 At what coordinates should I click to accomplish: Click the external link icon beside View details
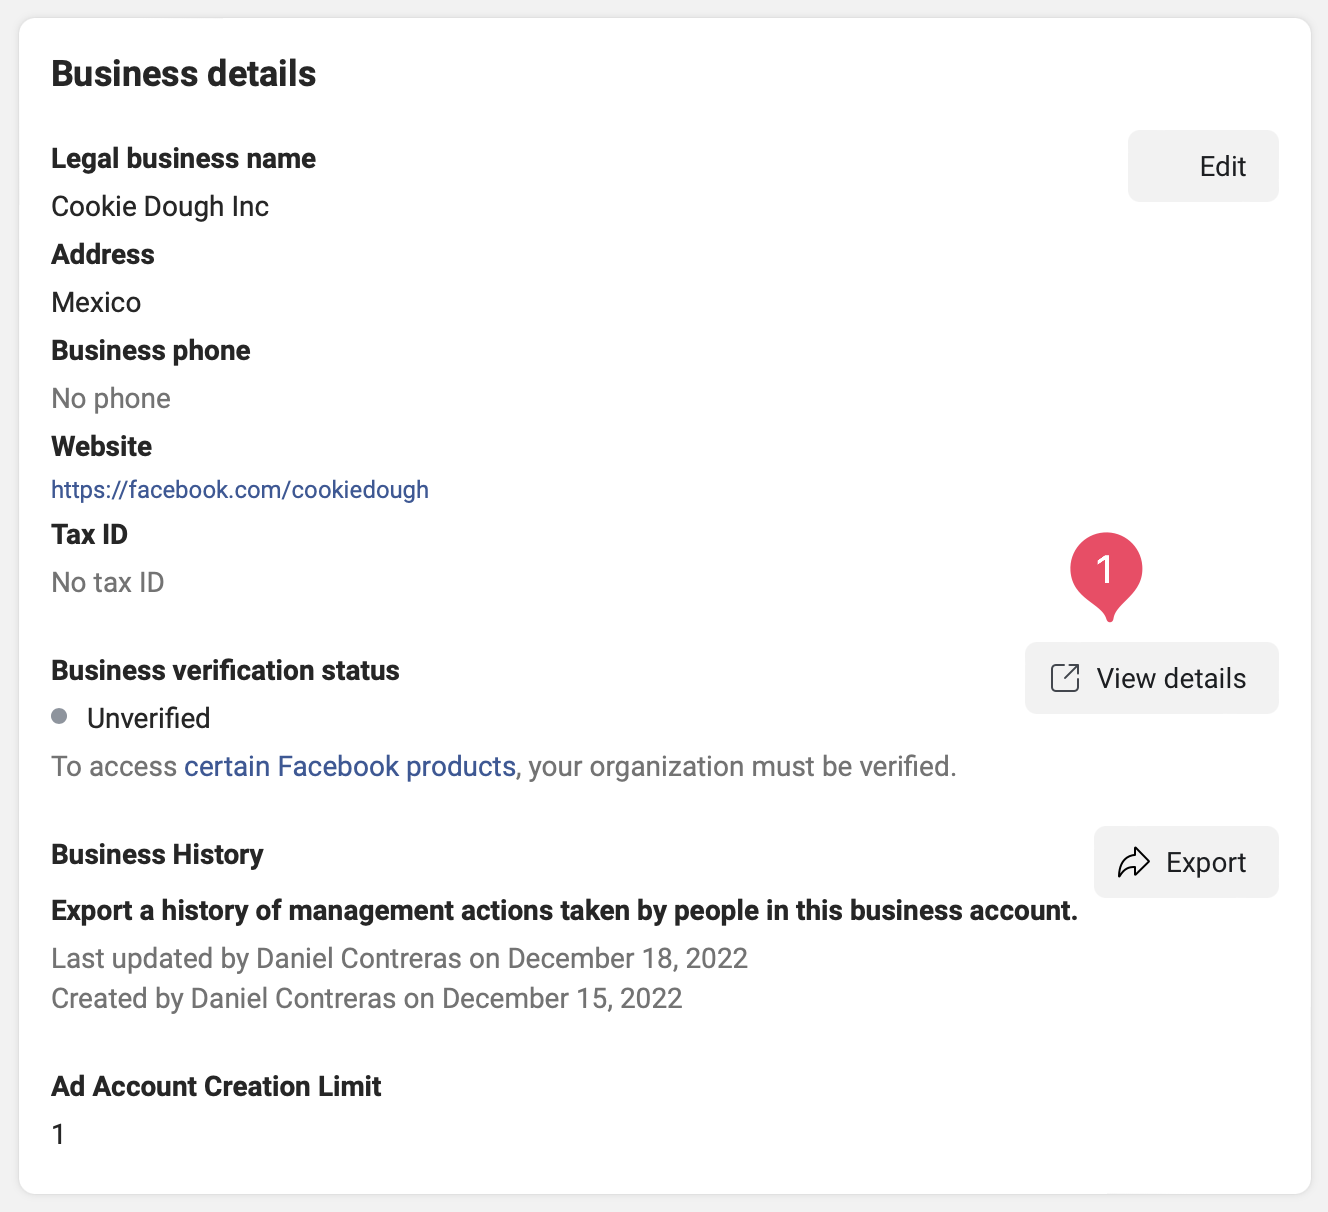[x=1065, y=677]
